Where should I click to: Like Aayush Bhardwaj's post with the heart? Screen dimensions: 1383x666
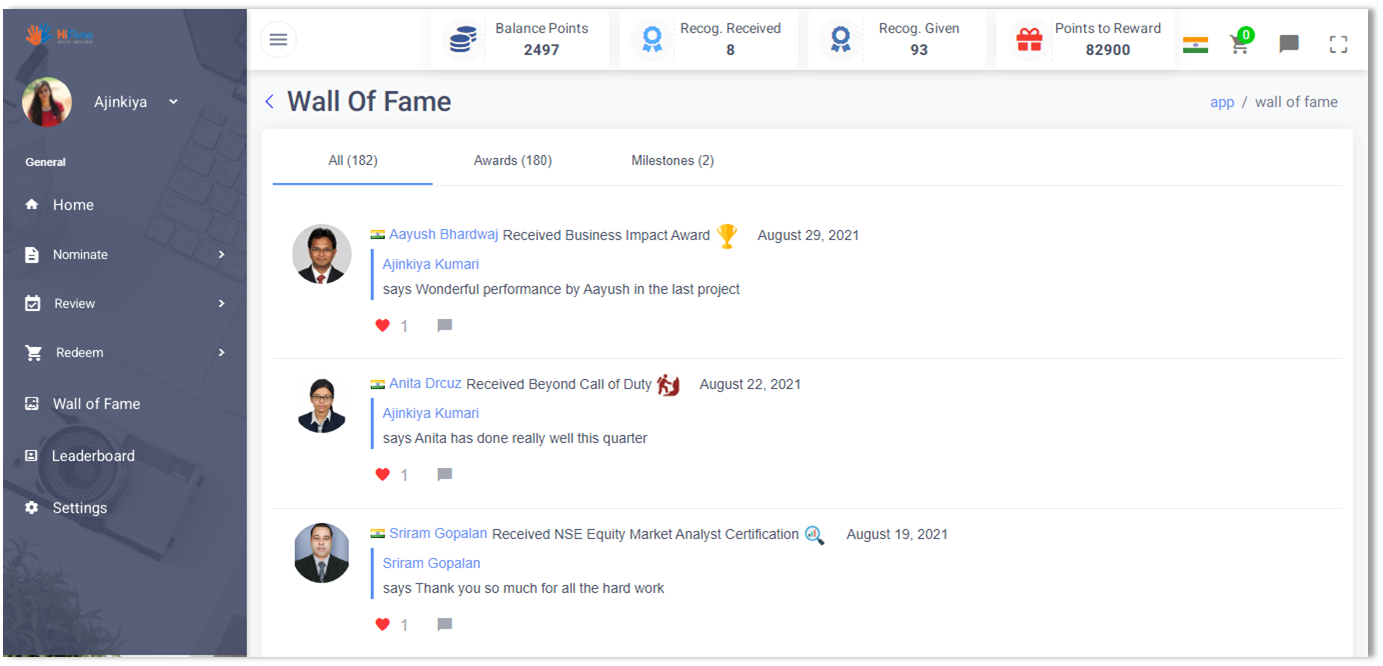(x=382, y=325)
